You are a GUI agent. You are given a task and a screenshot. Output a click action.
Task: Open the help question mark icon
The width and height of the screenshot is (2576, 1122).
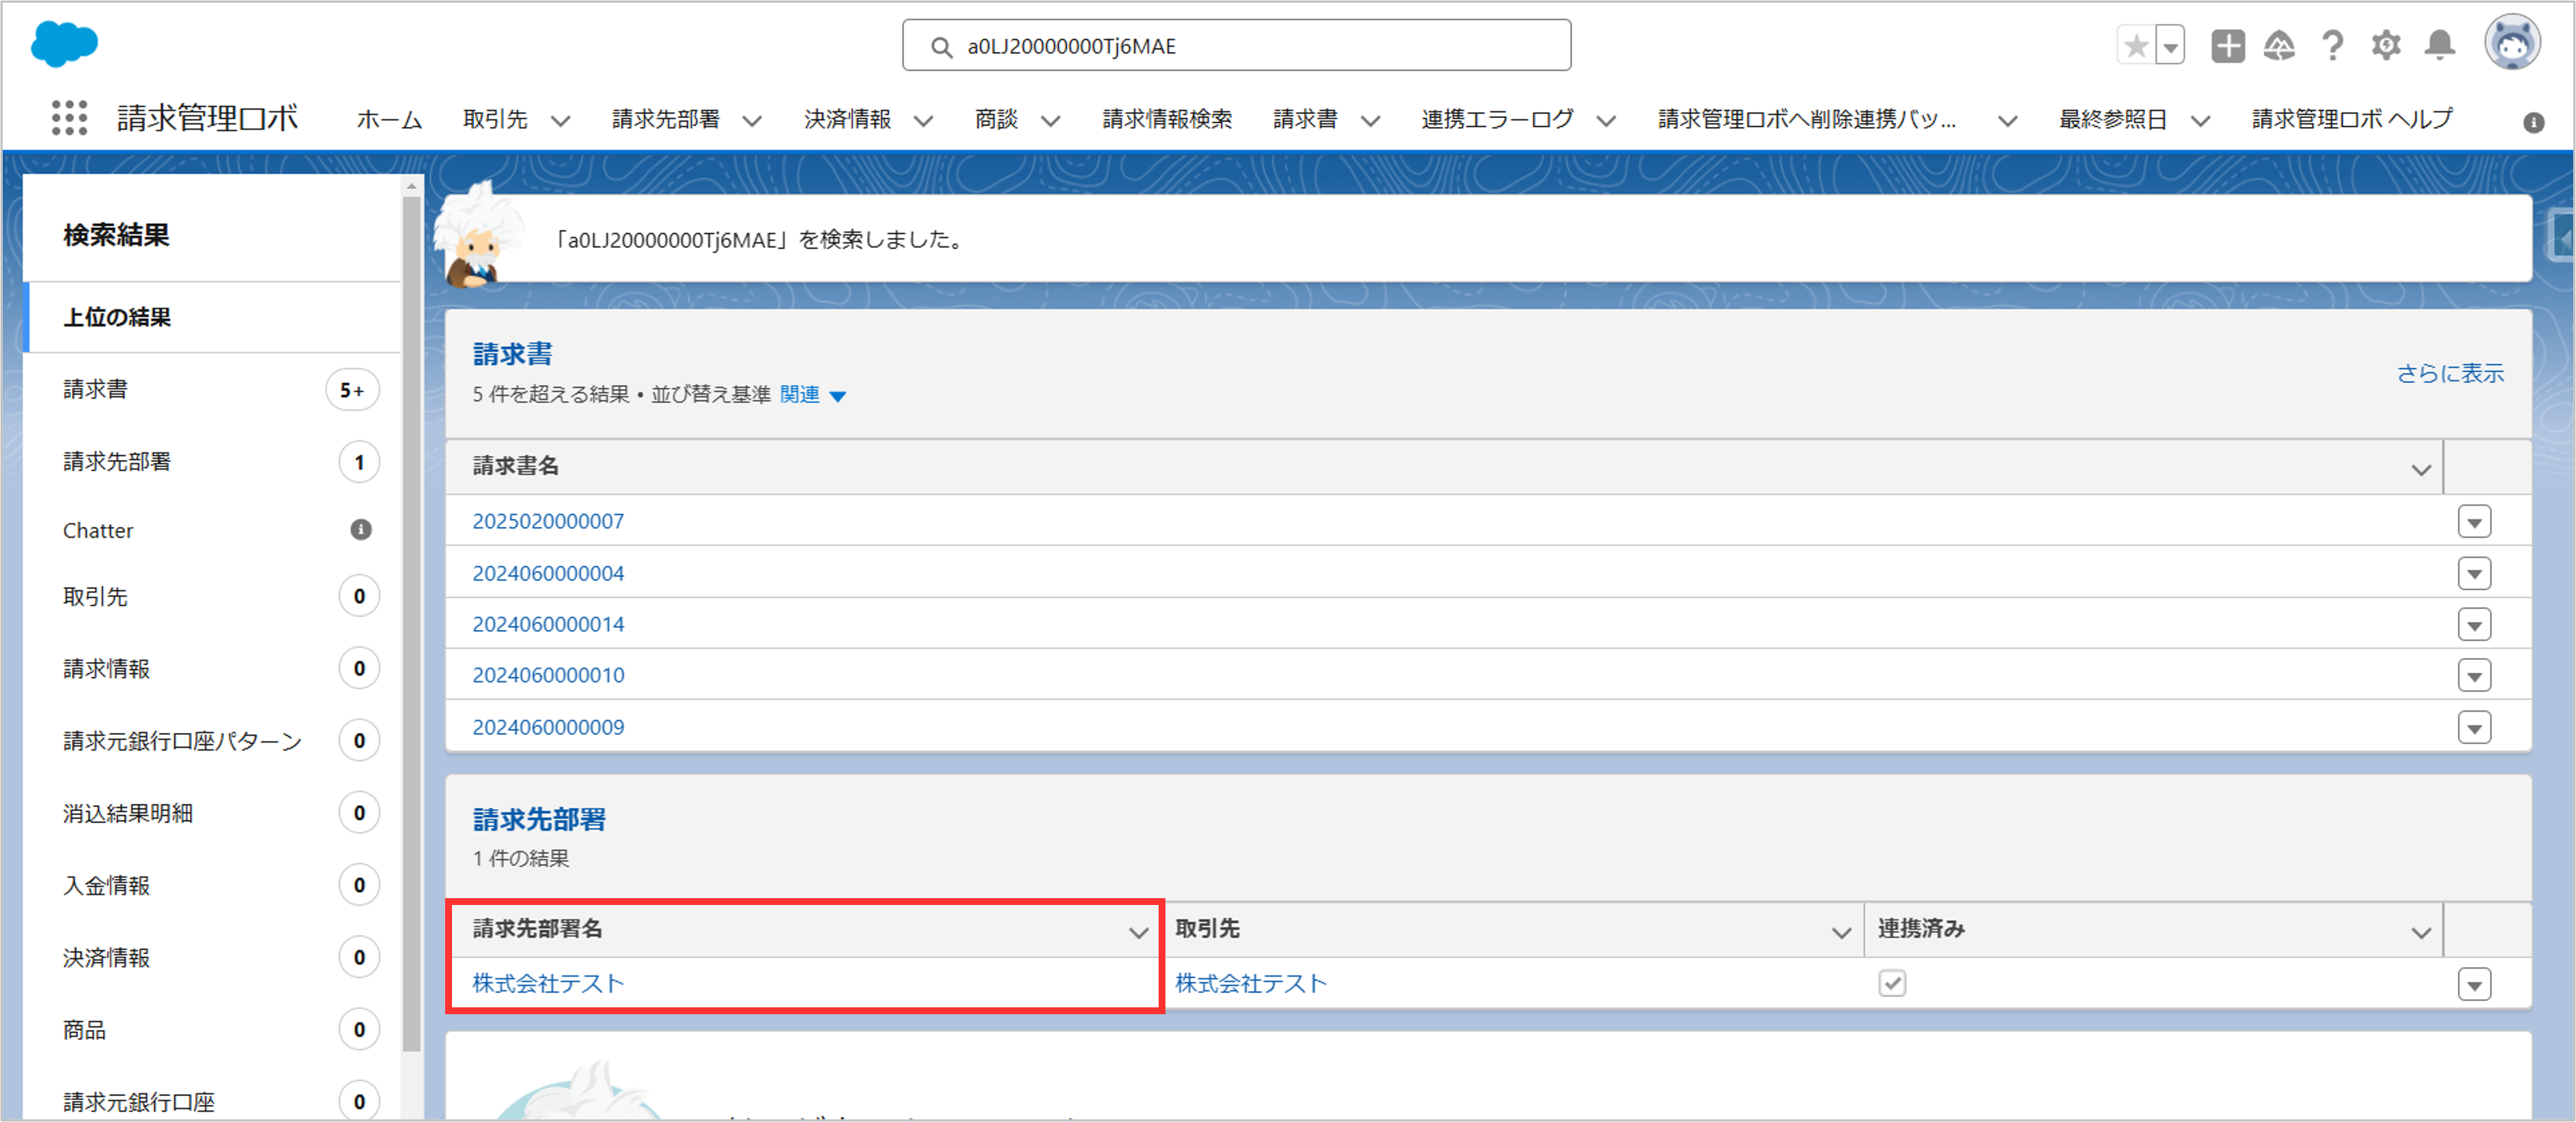(2332, 46)
